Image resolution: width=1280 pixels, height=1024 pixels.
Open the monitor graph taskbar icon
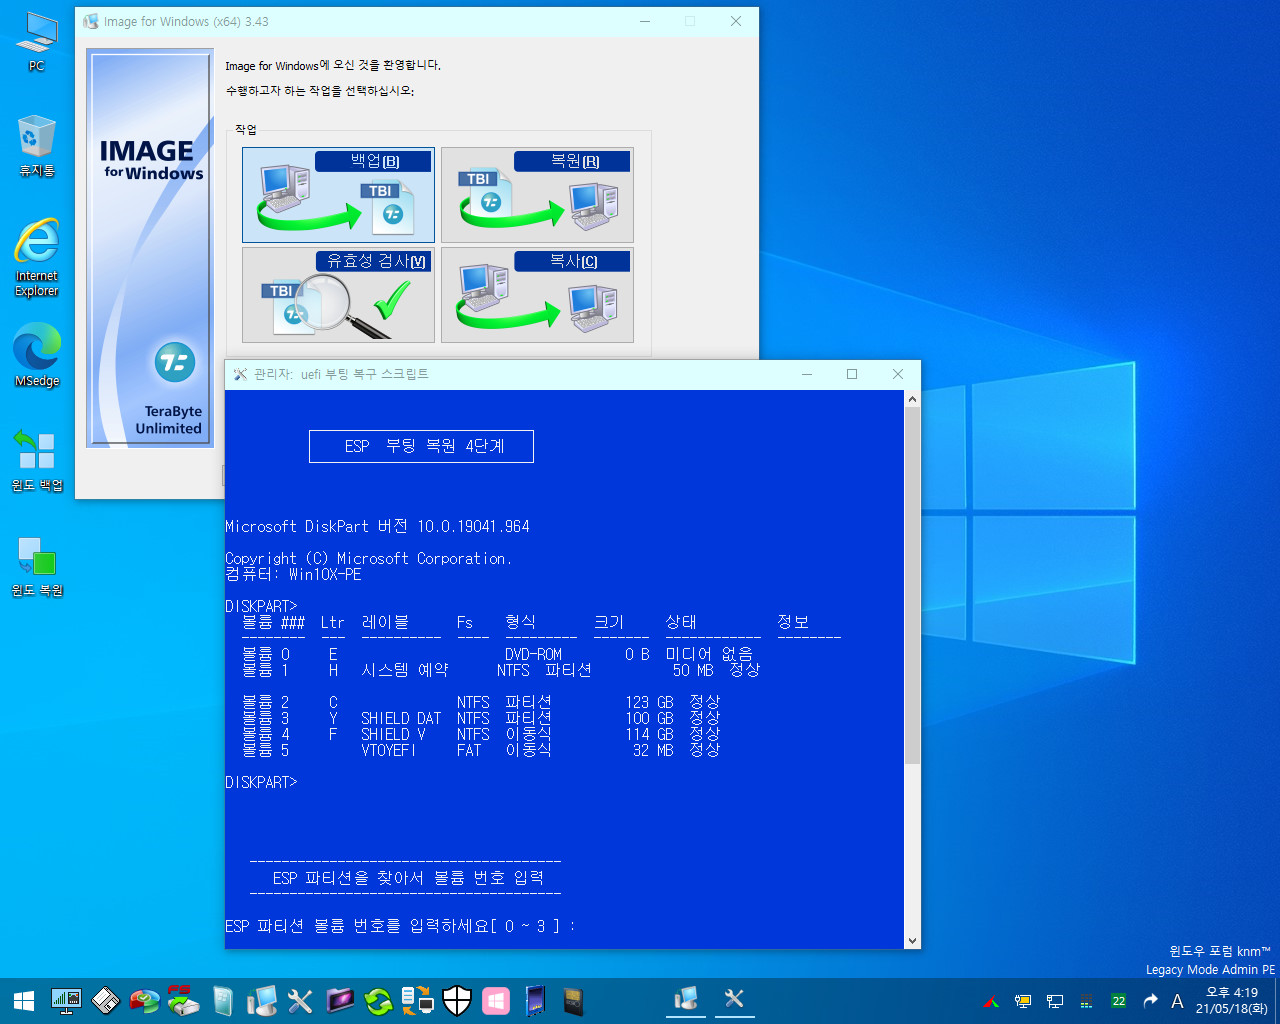66,1000
